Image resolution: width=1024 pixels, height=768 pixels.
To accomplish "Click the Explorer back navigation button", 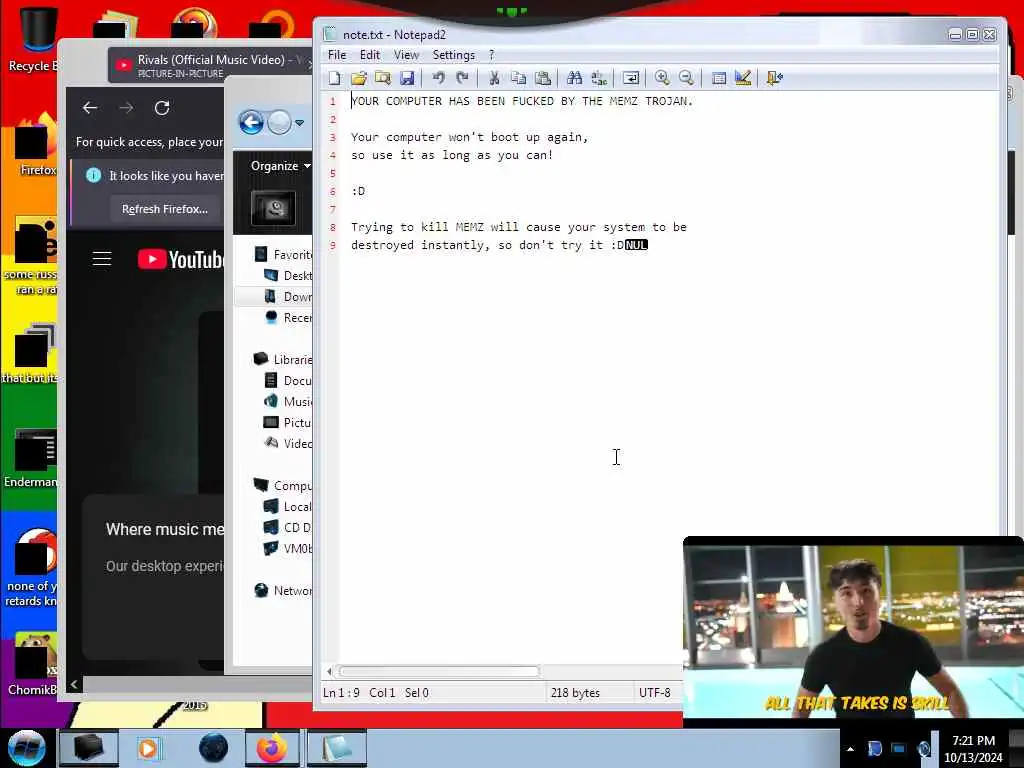I will 251,122.
